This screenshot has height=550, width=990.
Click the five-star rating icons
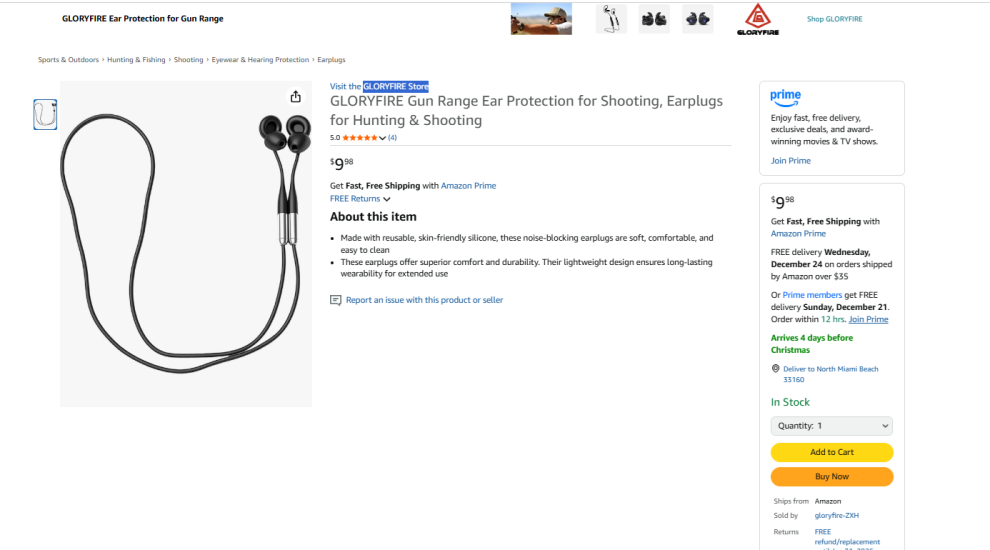point(359,138)
